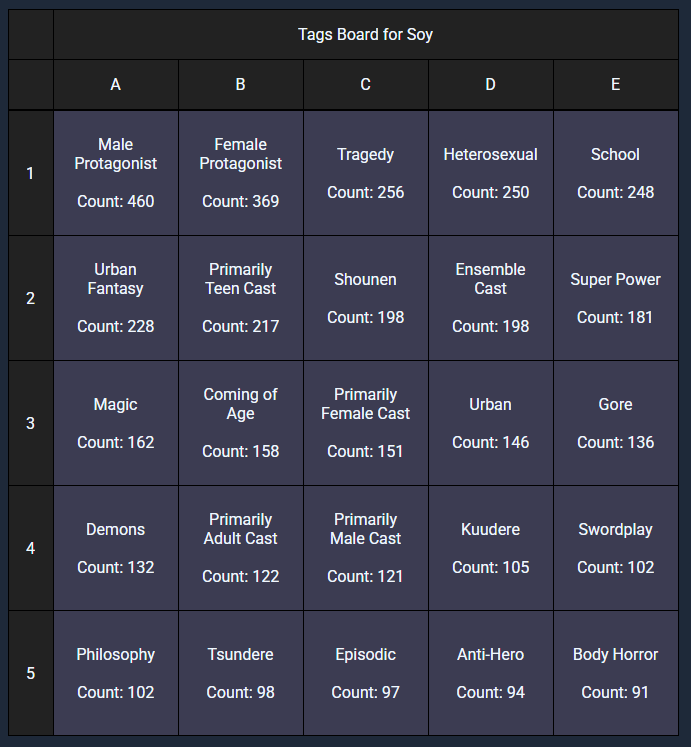The image size is (691, 747).
Task: Click column header C
Action: (x=366, y=85)
